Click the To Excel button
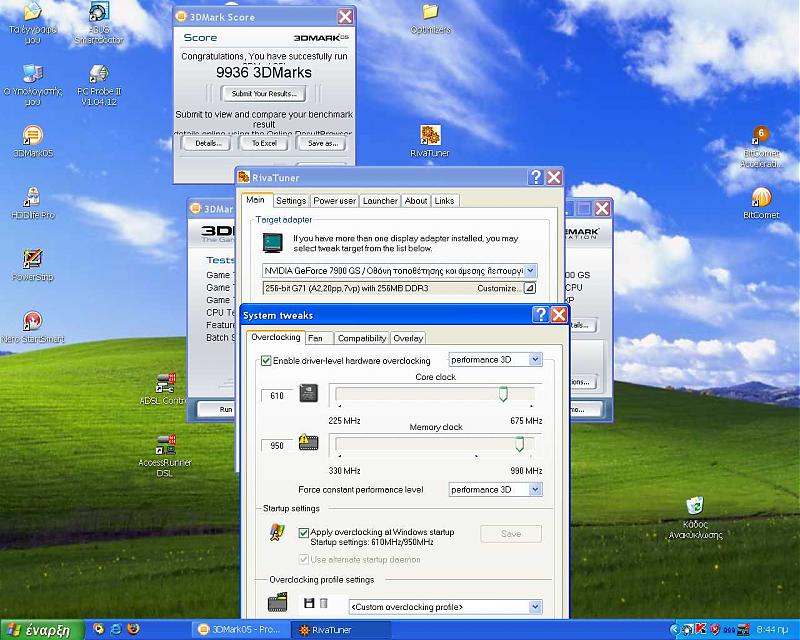 (264, 143)
